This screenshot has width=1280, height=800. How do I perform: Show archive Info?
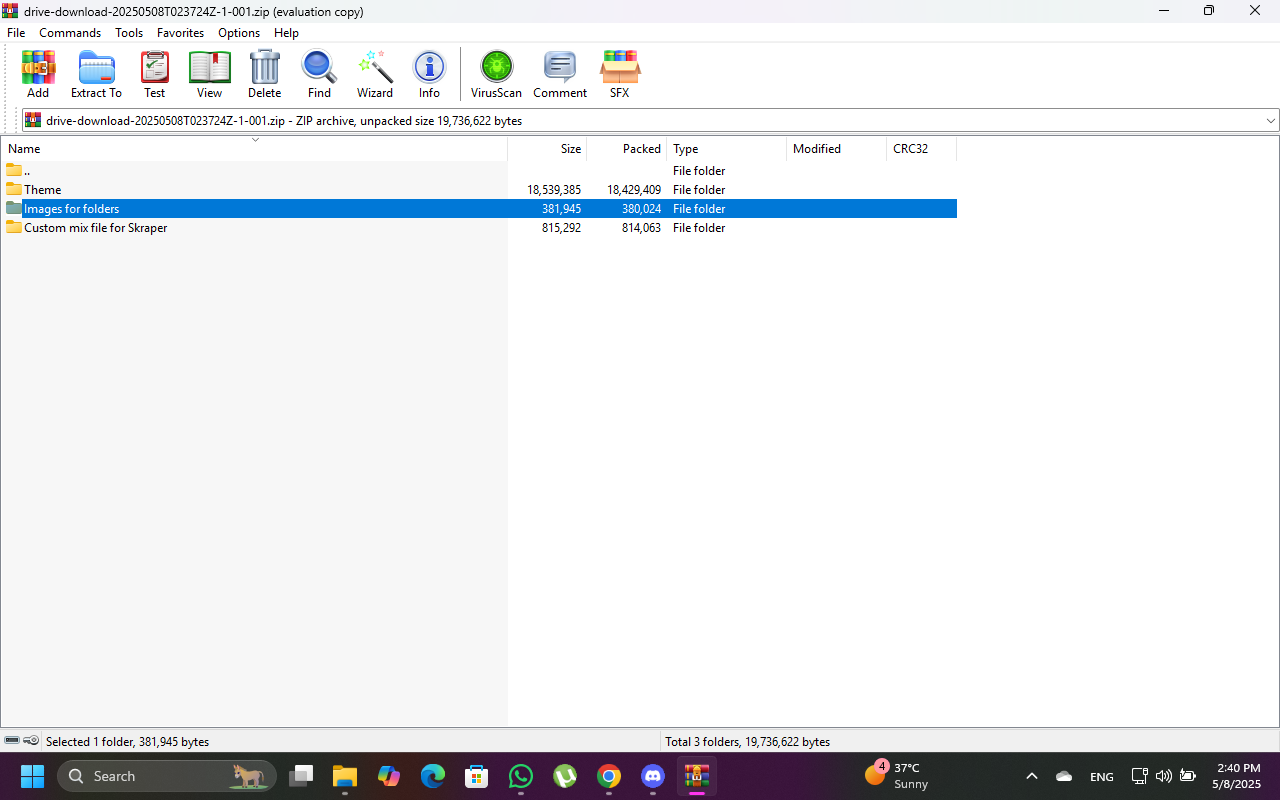tap(429, 75)
